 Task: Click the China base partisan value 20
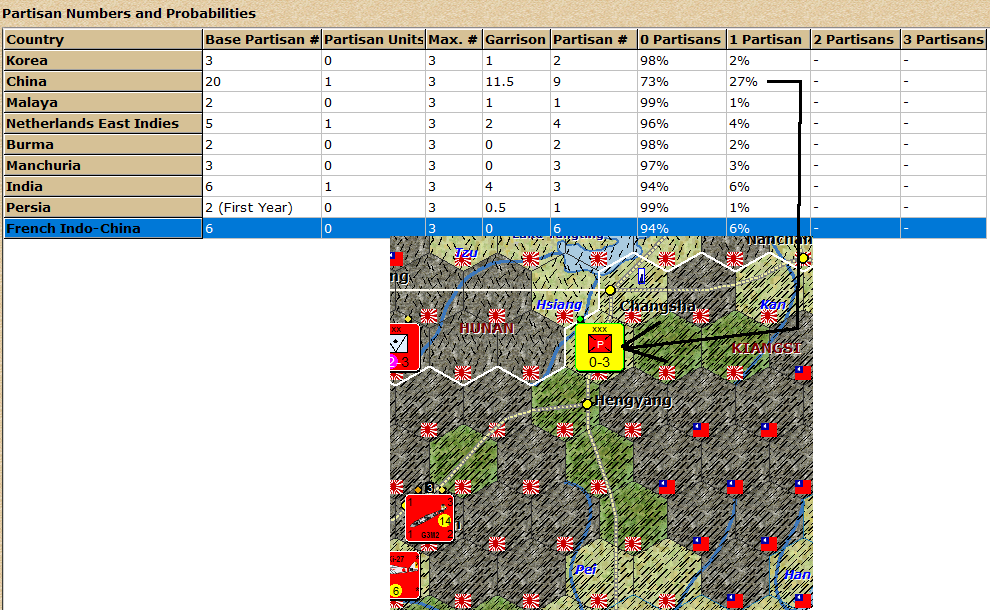(x=262, y=81)
